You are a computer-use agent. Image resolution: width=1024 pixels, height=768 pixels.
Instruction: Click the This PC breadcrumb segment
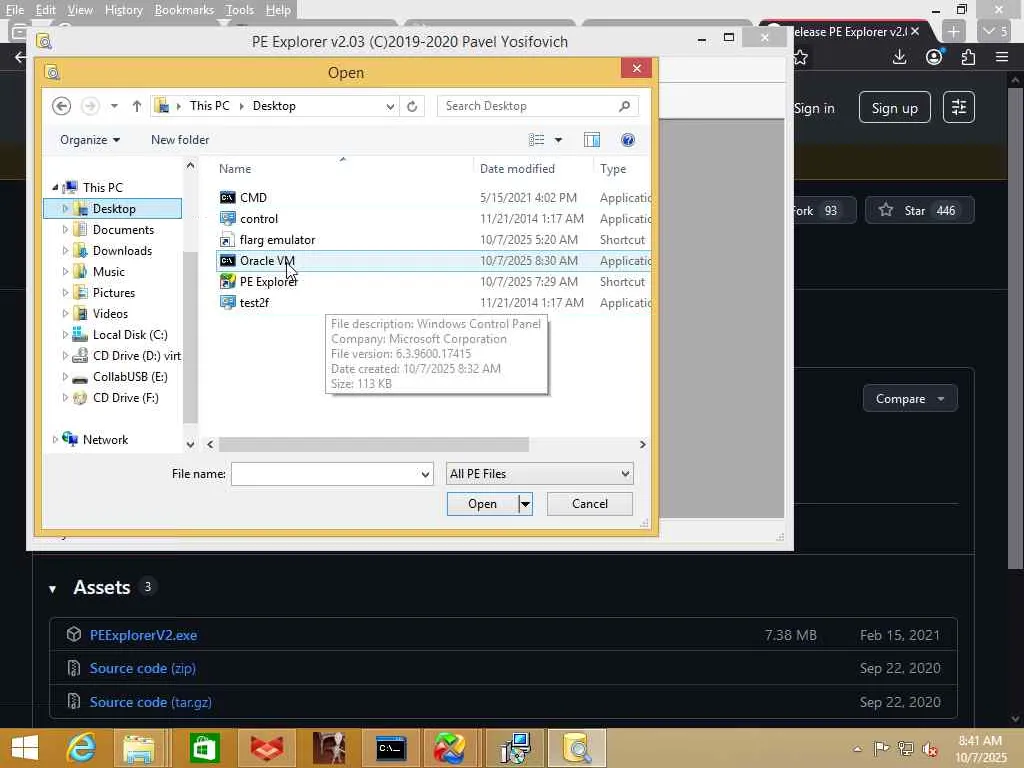210,106
